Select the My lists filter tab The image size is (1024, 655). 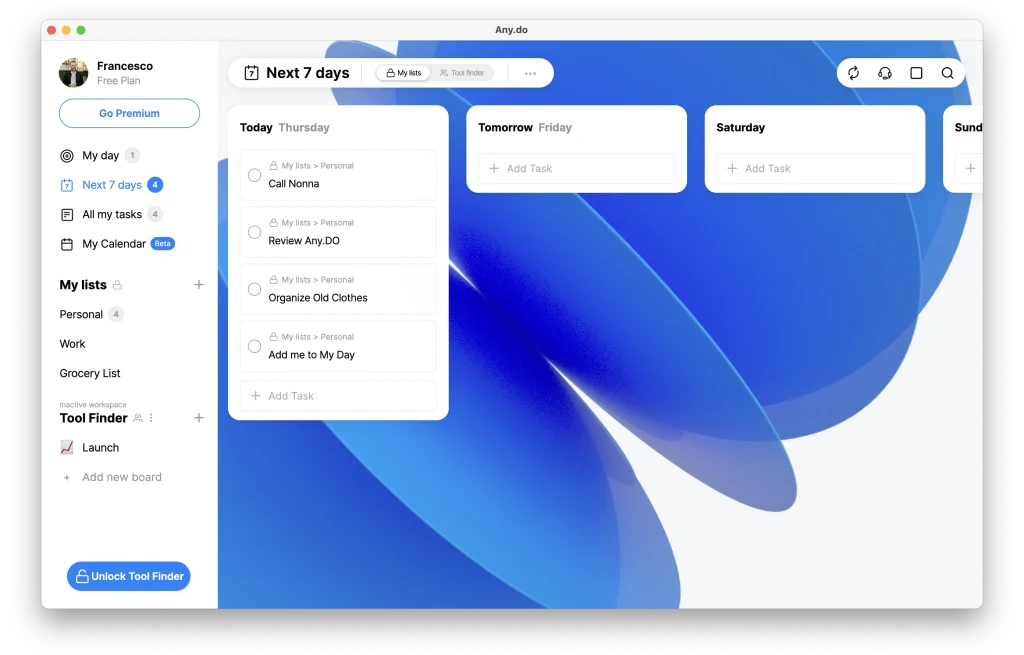pos(403,72)
